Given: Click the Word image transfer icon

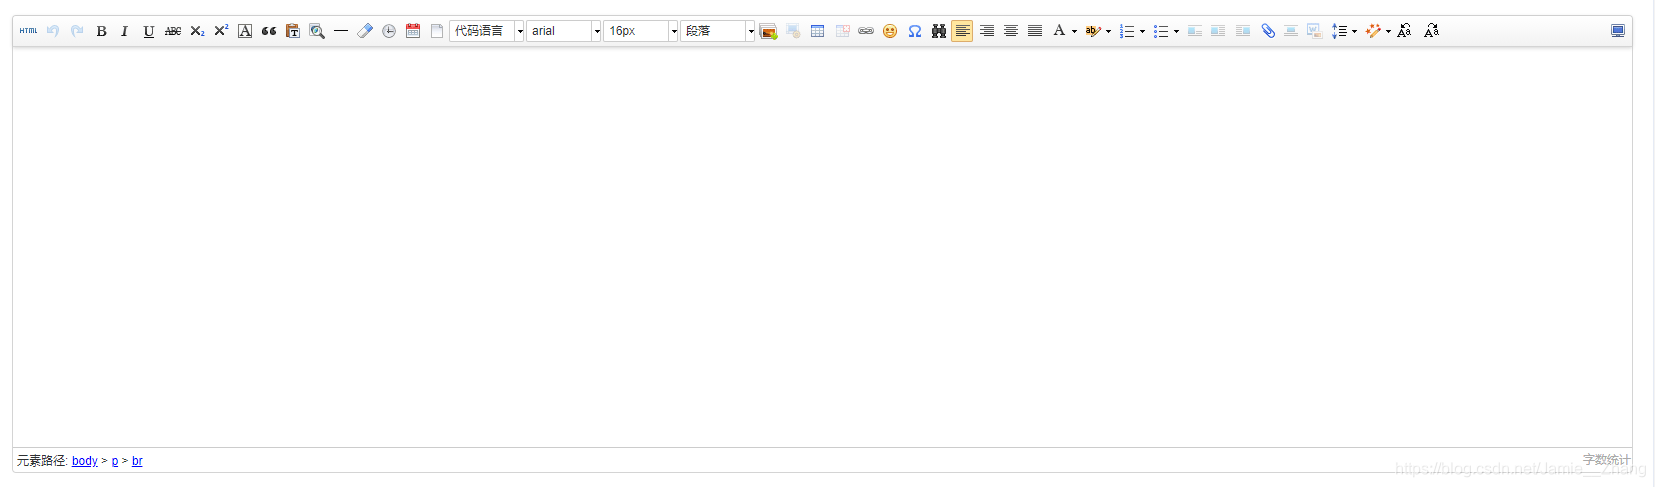Looking at the screenshot, I should pyautogui.click(x=1315, y=31).
